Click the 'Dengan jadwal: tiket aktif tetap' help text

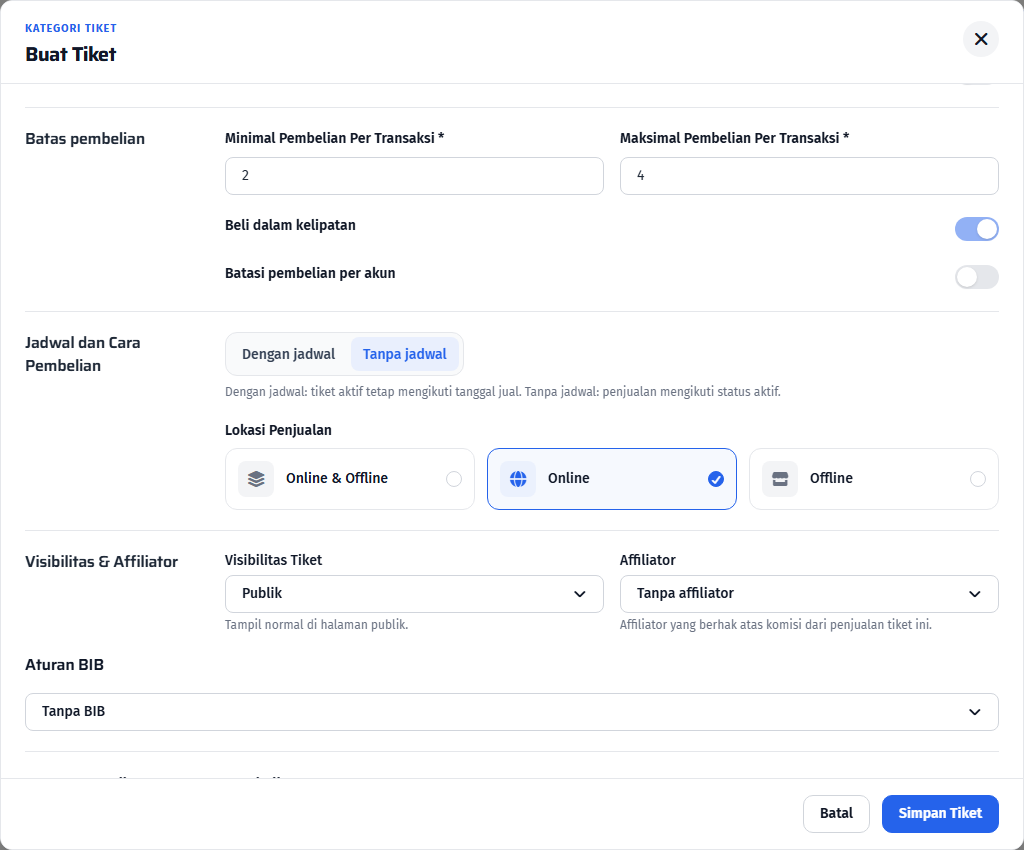click(x=503, y=392)
